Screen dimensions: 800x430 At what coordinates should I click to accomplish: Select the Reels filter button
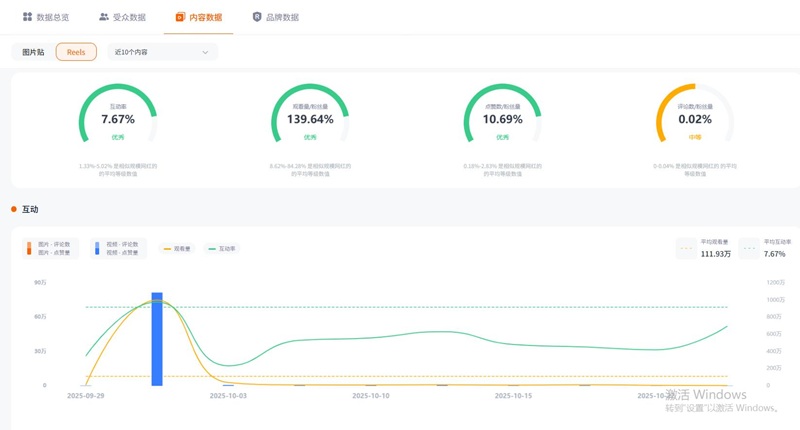tap(76, 52)
